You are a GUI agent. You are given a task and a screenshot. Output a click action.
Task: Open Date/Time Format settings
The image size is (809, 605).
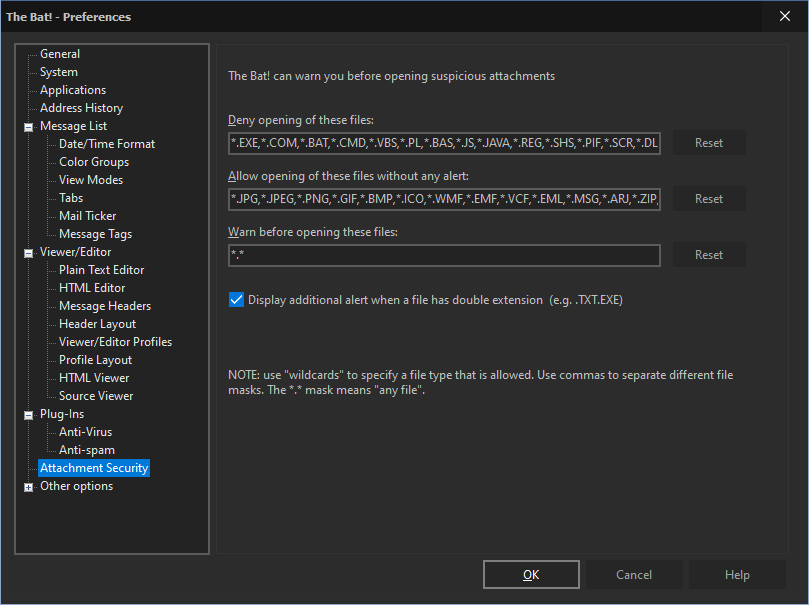click(x=107, y=144)
